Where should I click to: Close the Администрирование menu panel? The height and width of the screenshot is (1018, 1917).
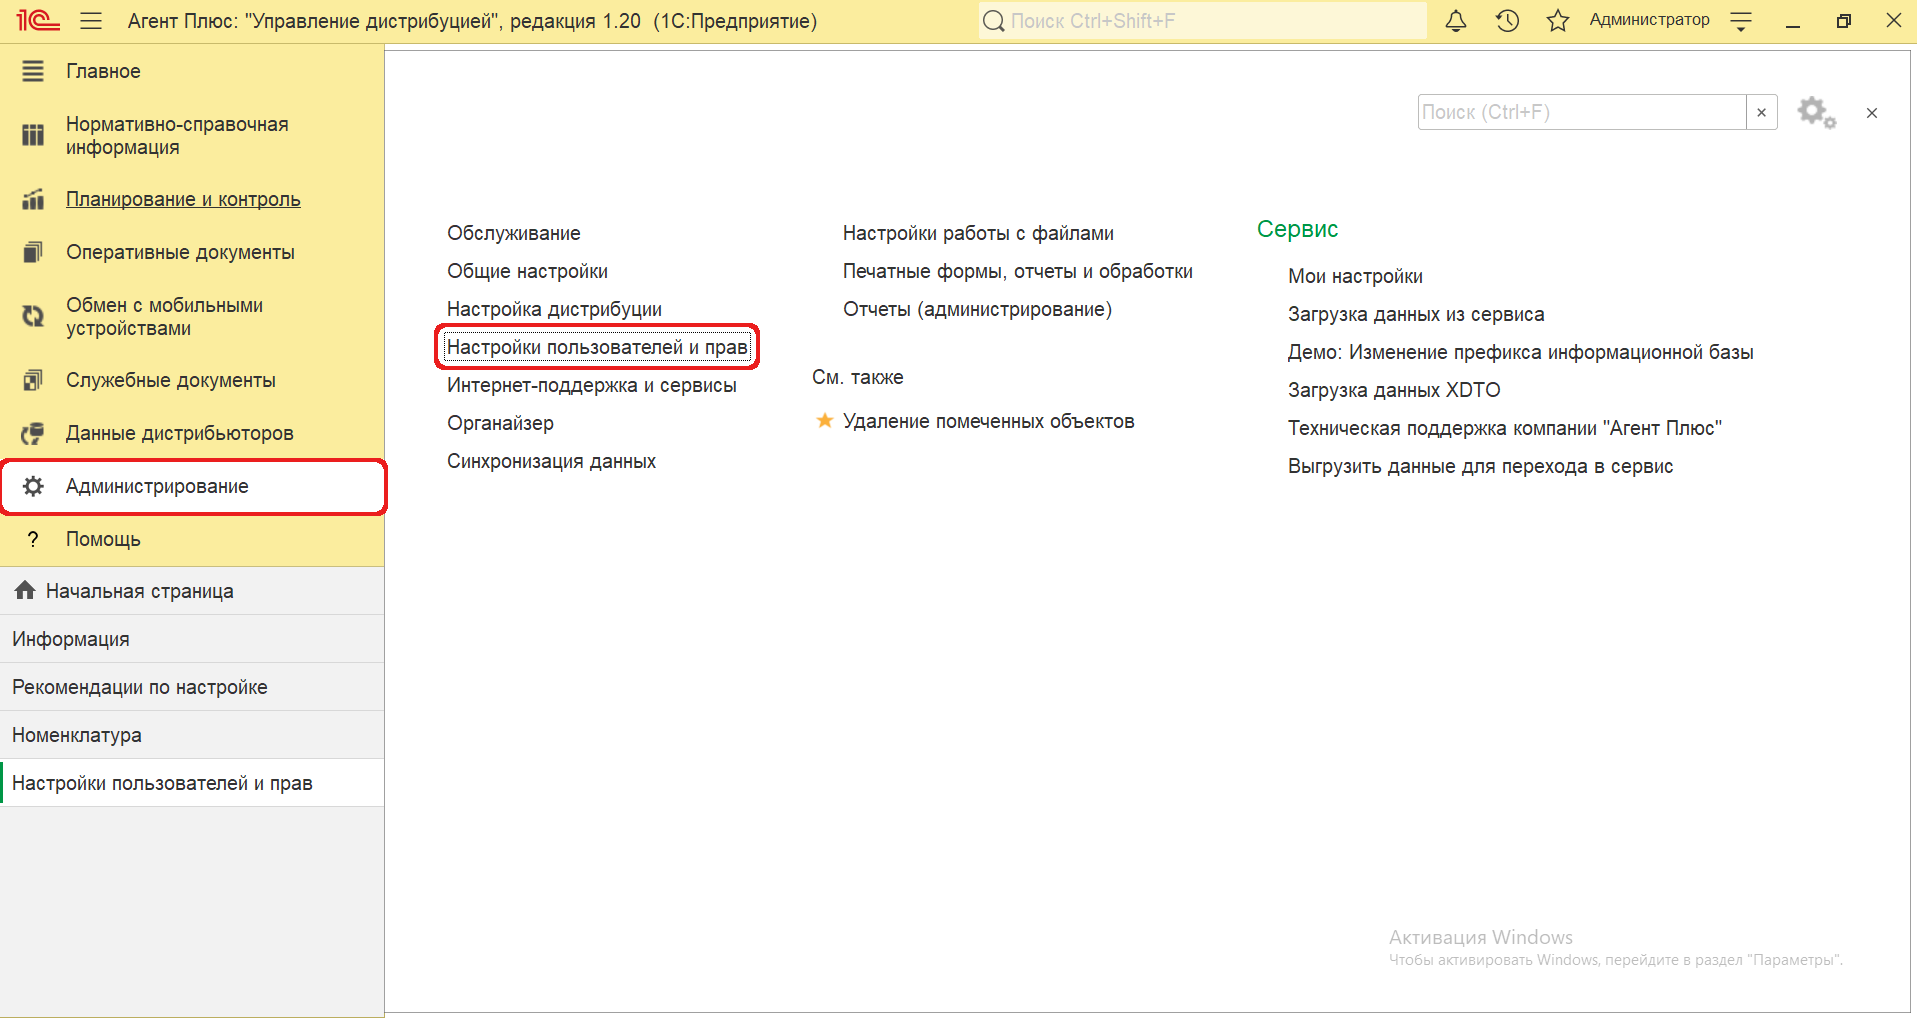pyautogui.click(x=1871, y=113)
